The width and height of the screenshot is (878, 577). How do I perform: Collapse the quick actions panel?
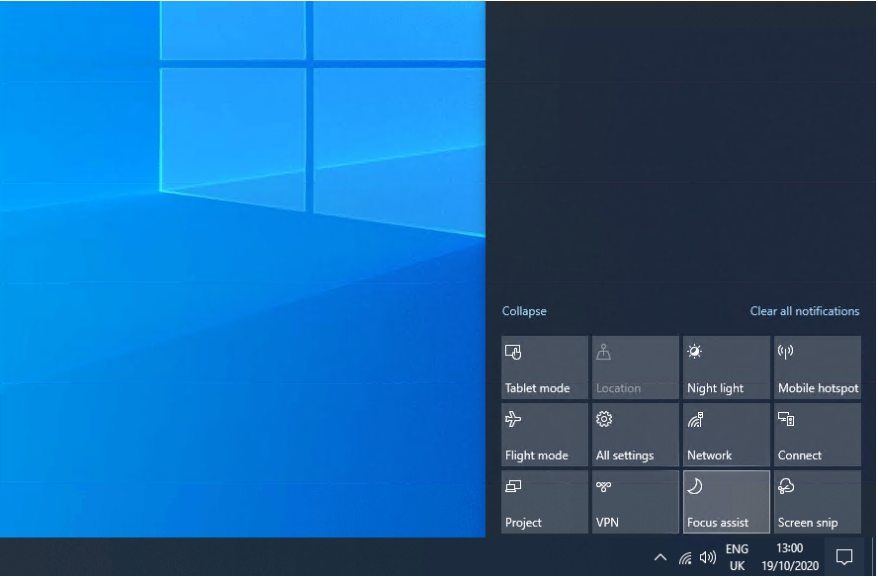click(x=524, y=311)
